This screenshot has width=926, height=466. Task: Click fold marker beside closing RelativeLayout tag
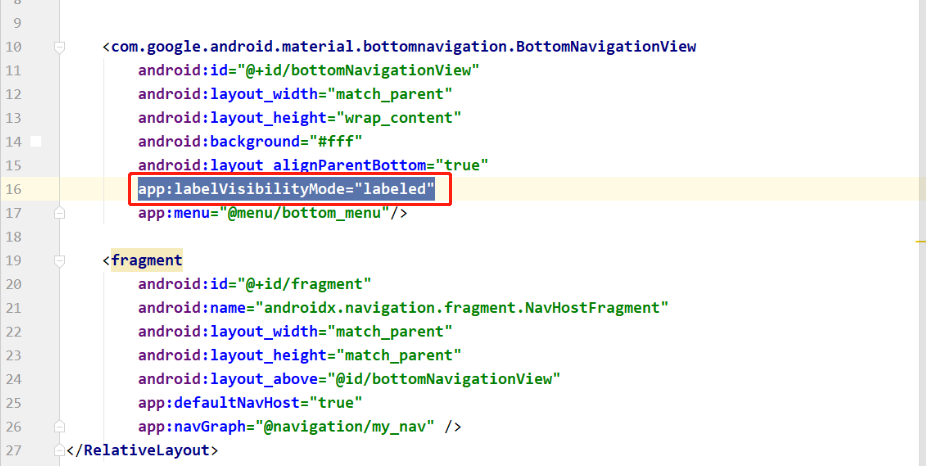pos(59,450)
